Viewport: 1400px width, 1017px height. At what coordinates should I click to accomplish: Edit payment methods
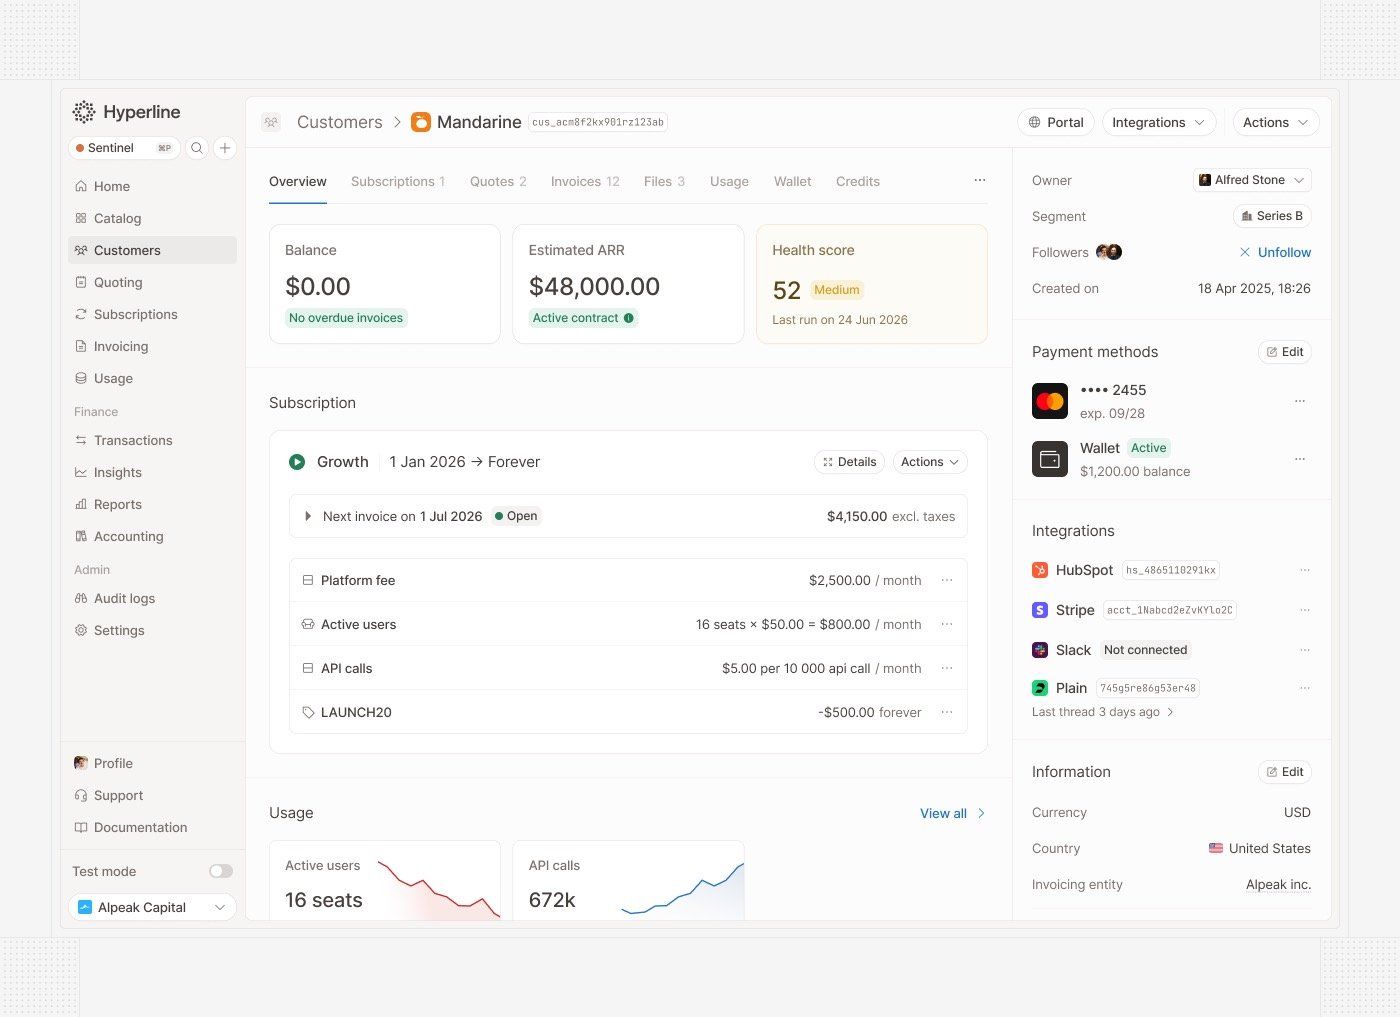coord(1285,352)
